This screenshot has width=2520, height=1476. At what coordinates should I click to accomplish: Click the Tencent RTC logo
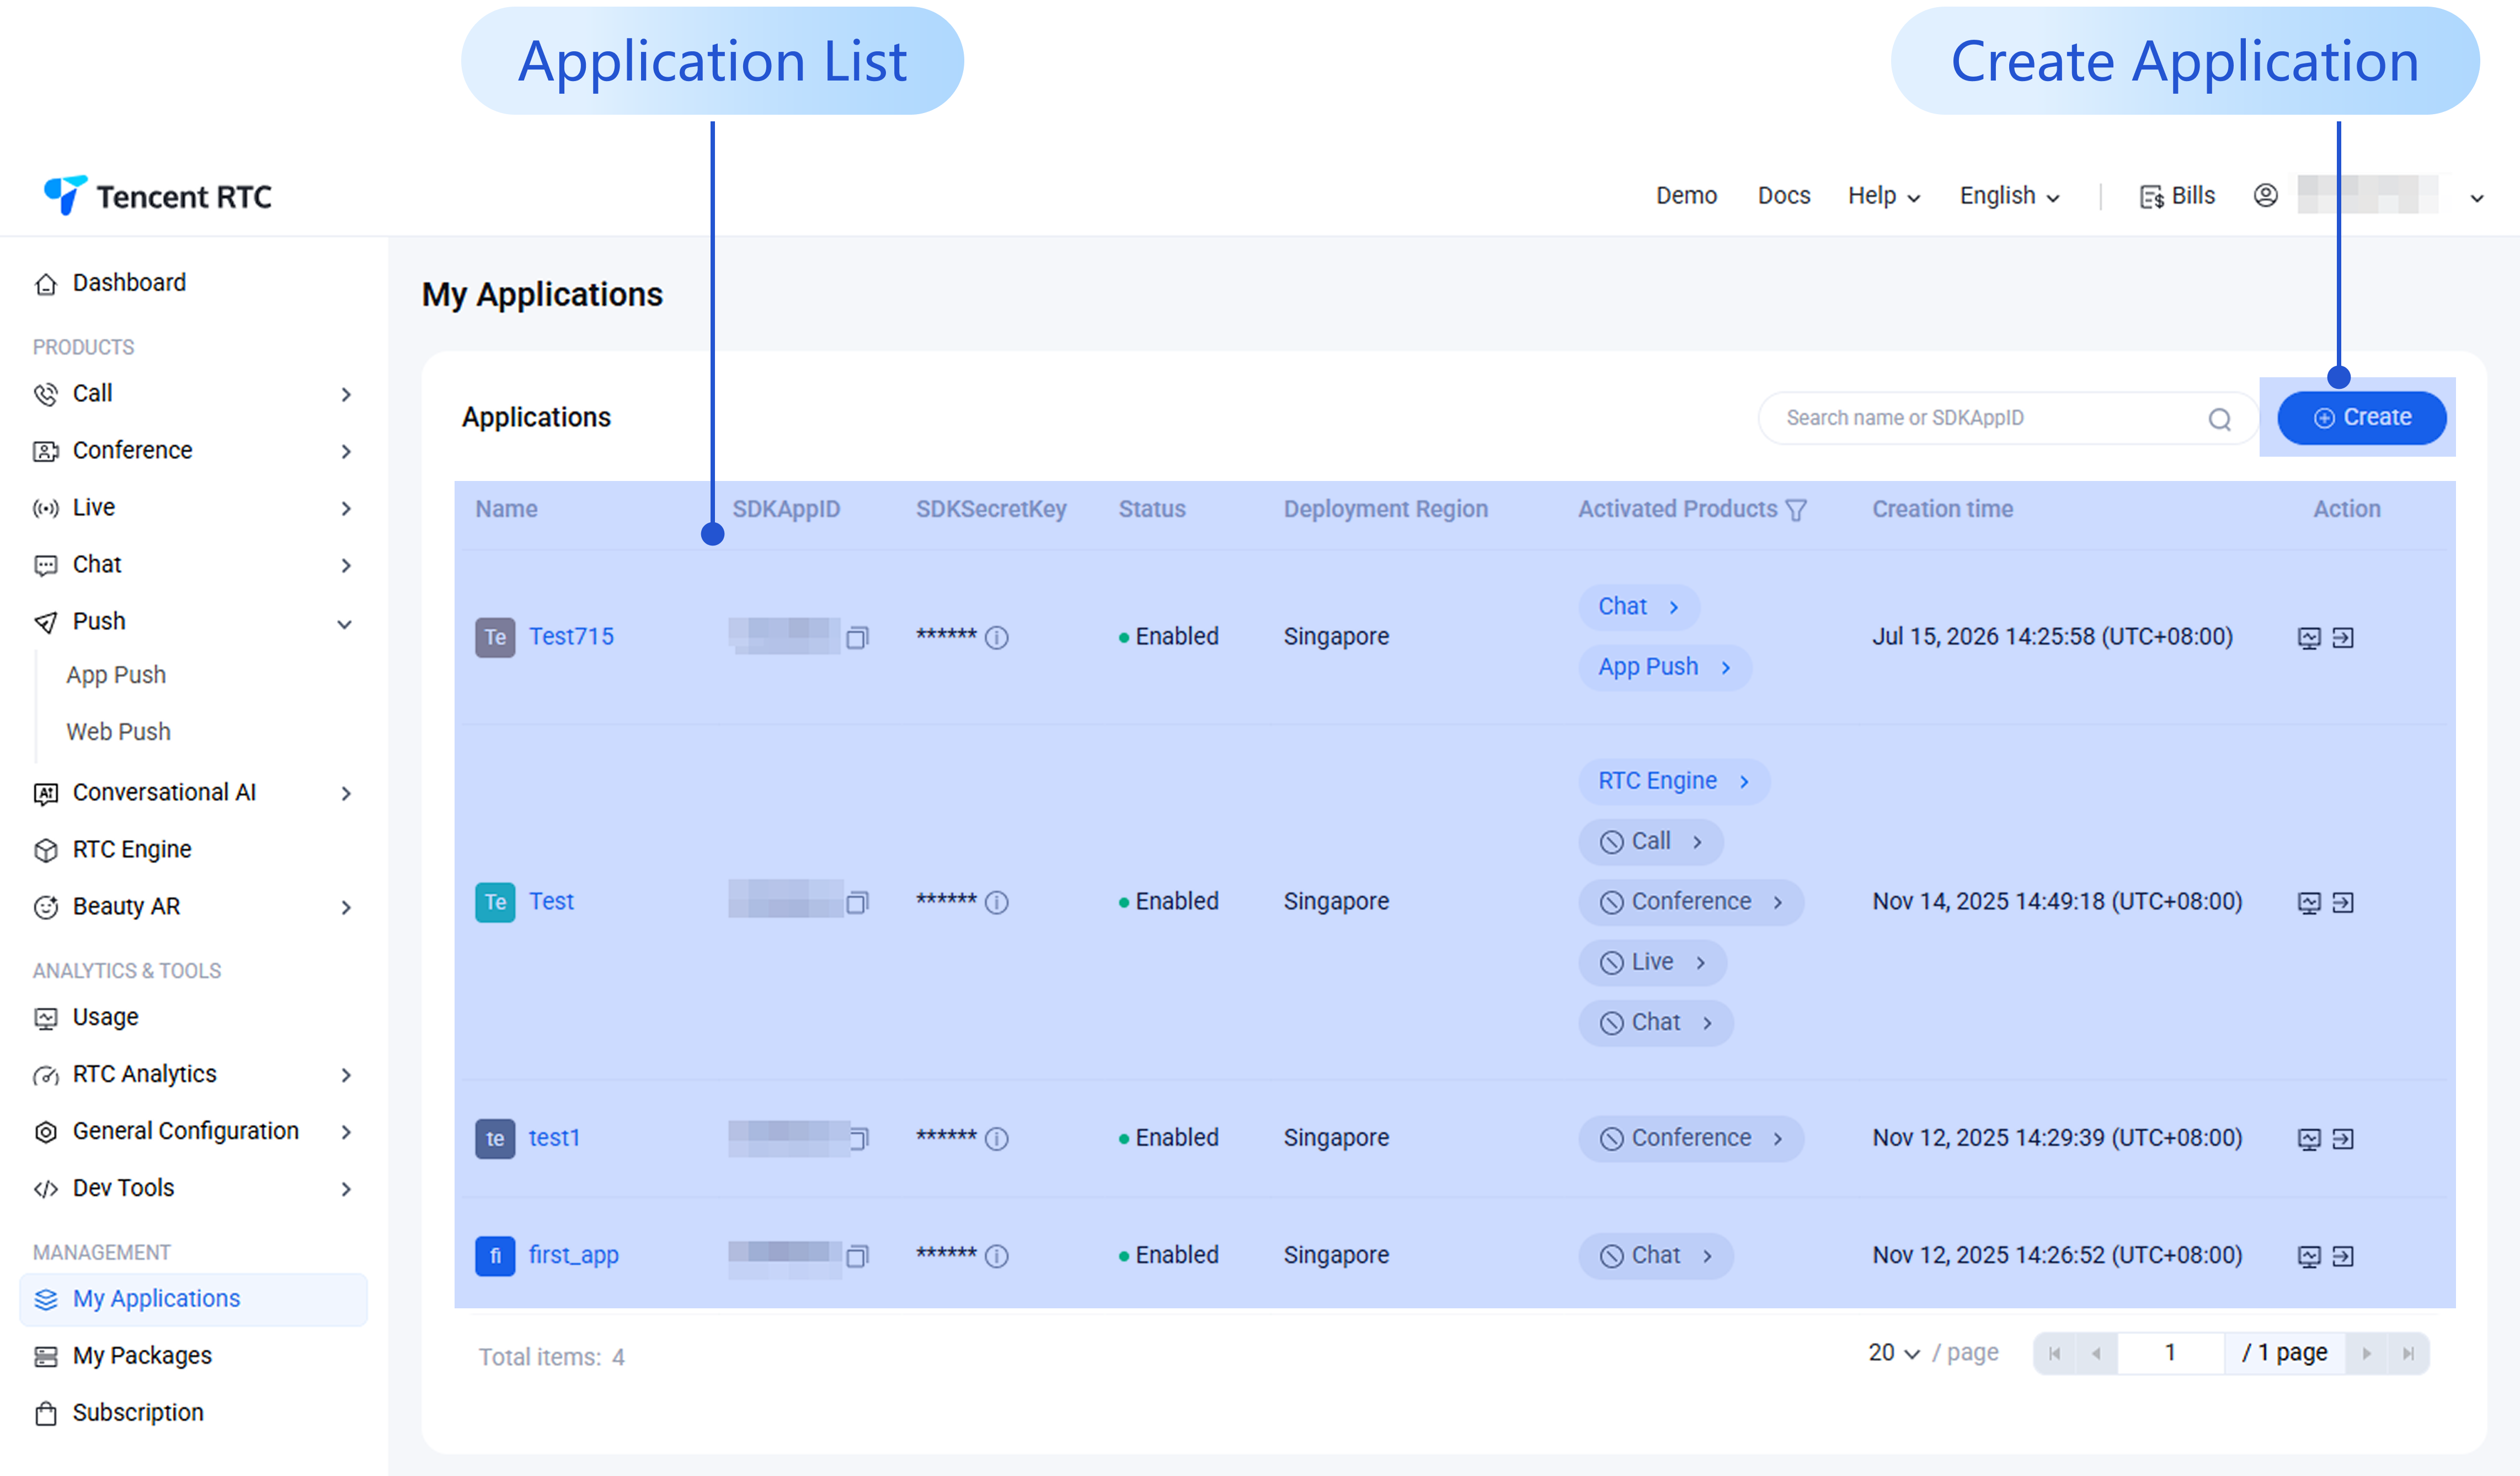[x=157, y=195]
